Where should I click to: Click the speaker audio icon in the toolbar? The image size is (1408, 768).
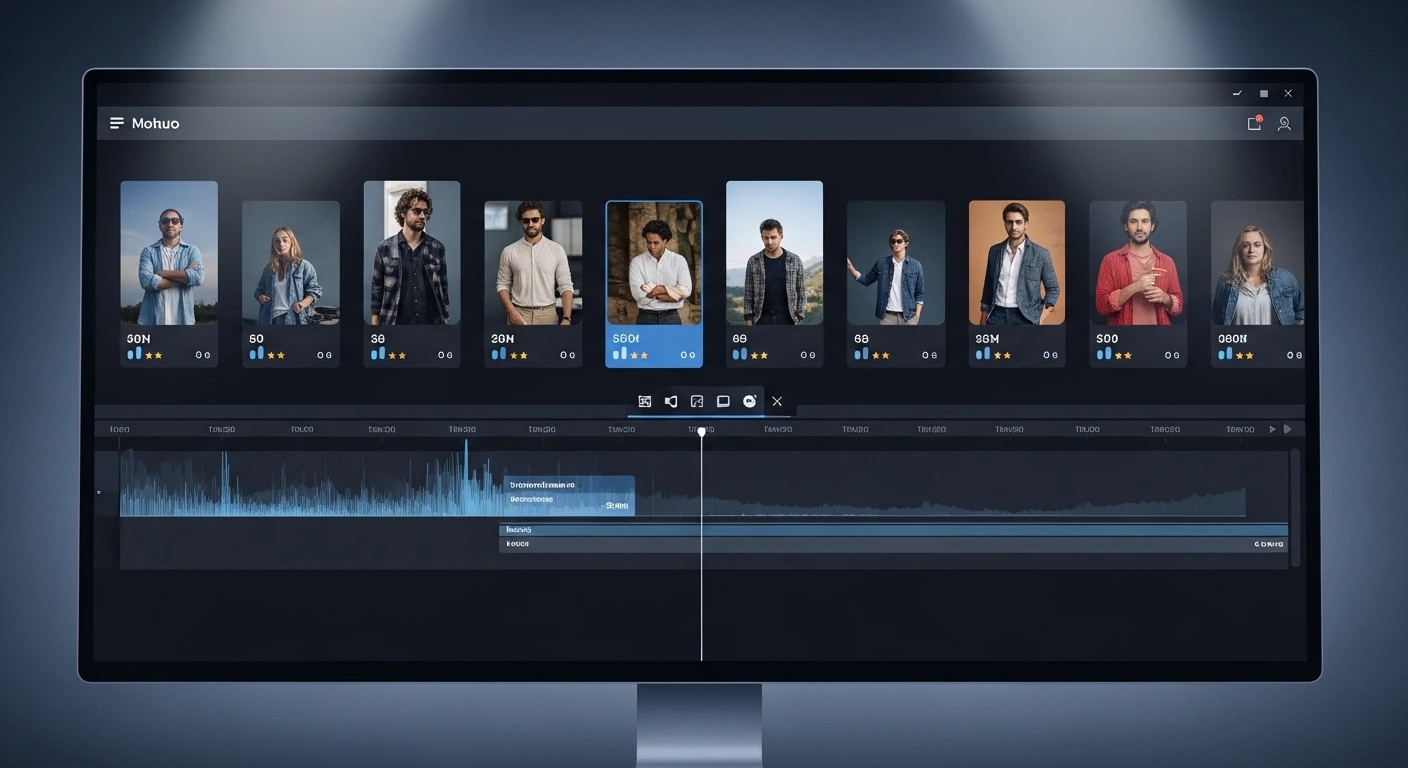click(x=670, y=400)
